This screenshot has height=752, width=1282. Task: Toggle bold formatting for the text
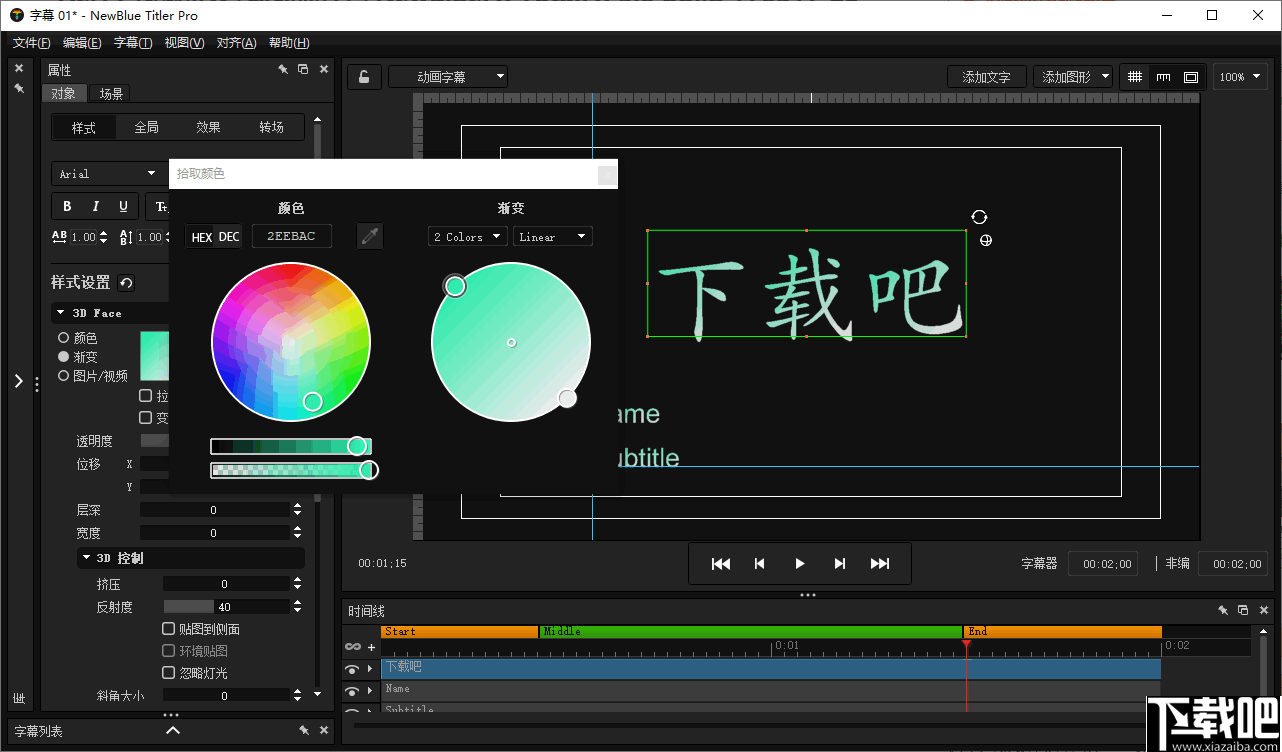tap(65, 206)
